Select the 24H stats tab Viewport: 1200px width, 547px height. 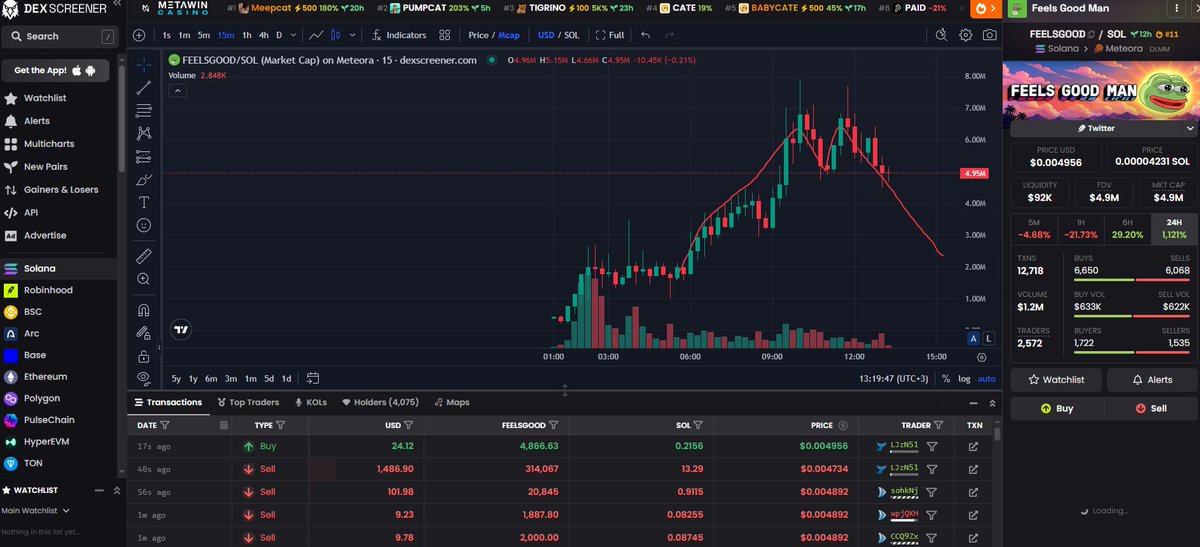point(1173,228)
